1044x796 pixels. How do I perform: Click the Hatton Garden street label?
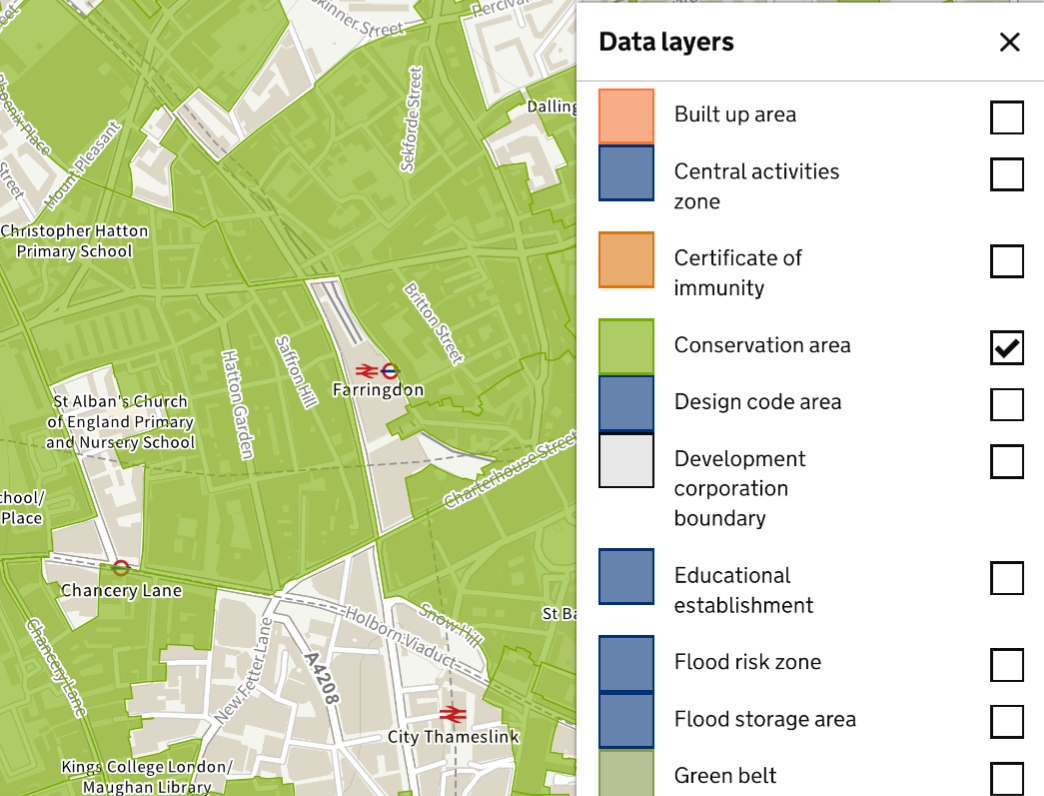click(237, 404)
